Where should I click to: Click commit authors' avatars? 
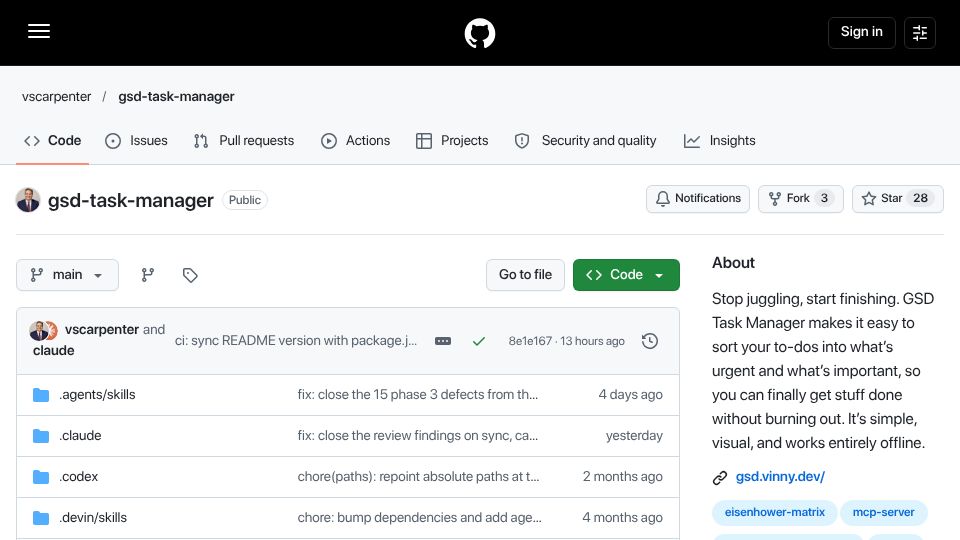[x=43, y=331]
